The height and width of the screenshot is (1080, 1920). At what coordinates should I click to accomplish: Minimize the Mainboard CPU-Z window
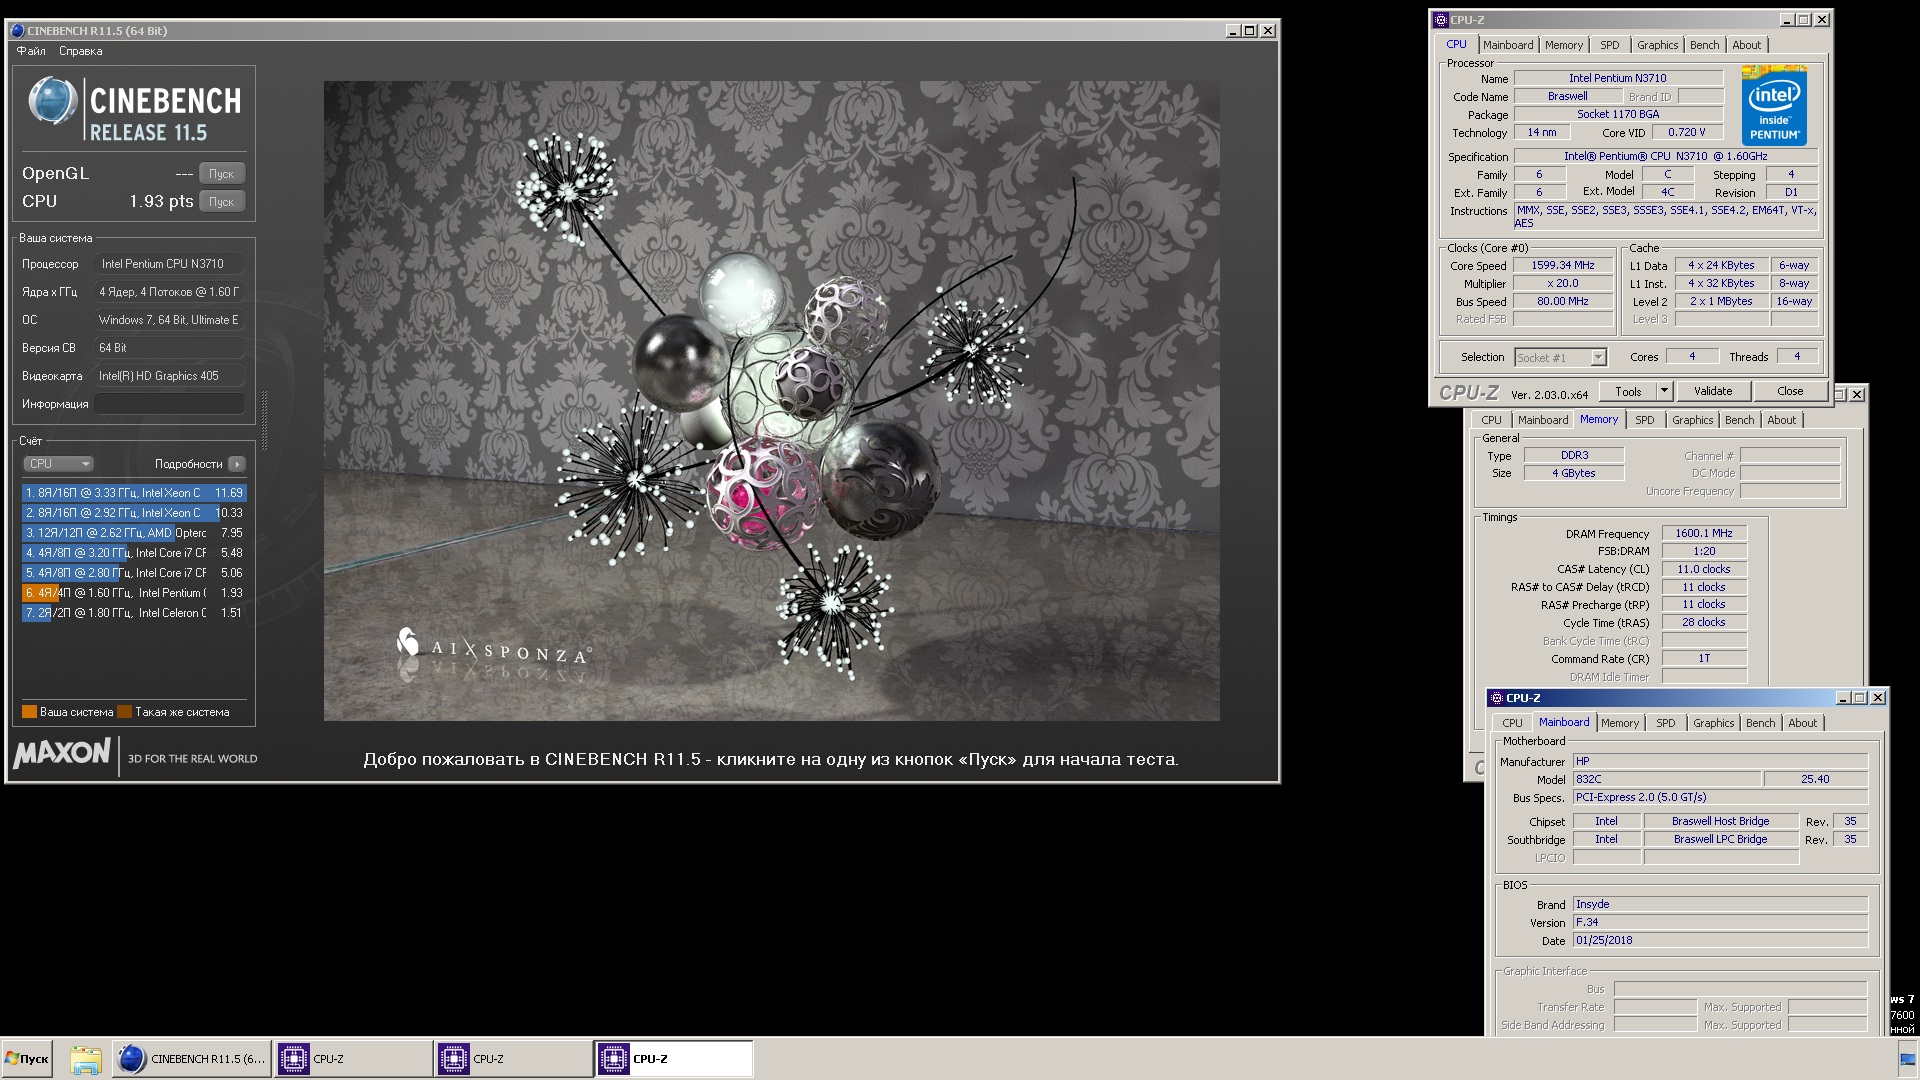(1842, 698)
